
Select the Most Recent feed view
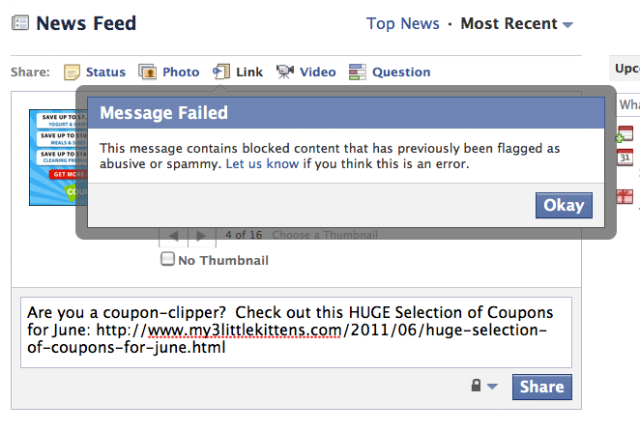click(509, 23)
